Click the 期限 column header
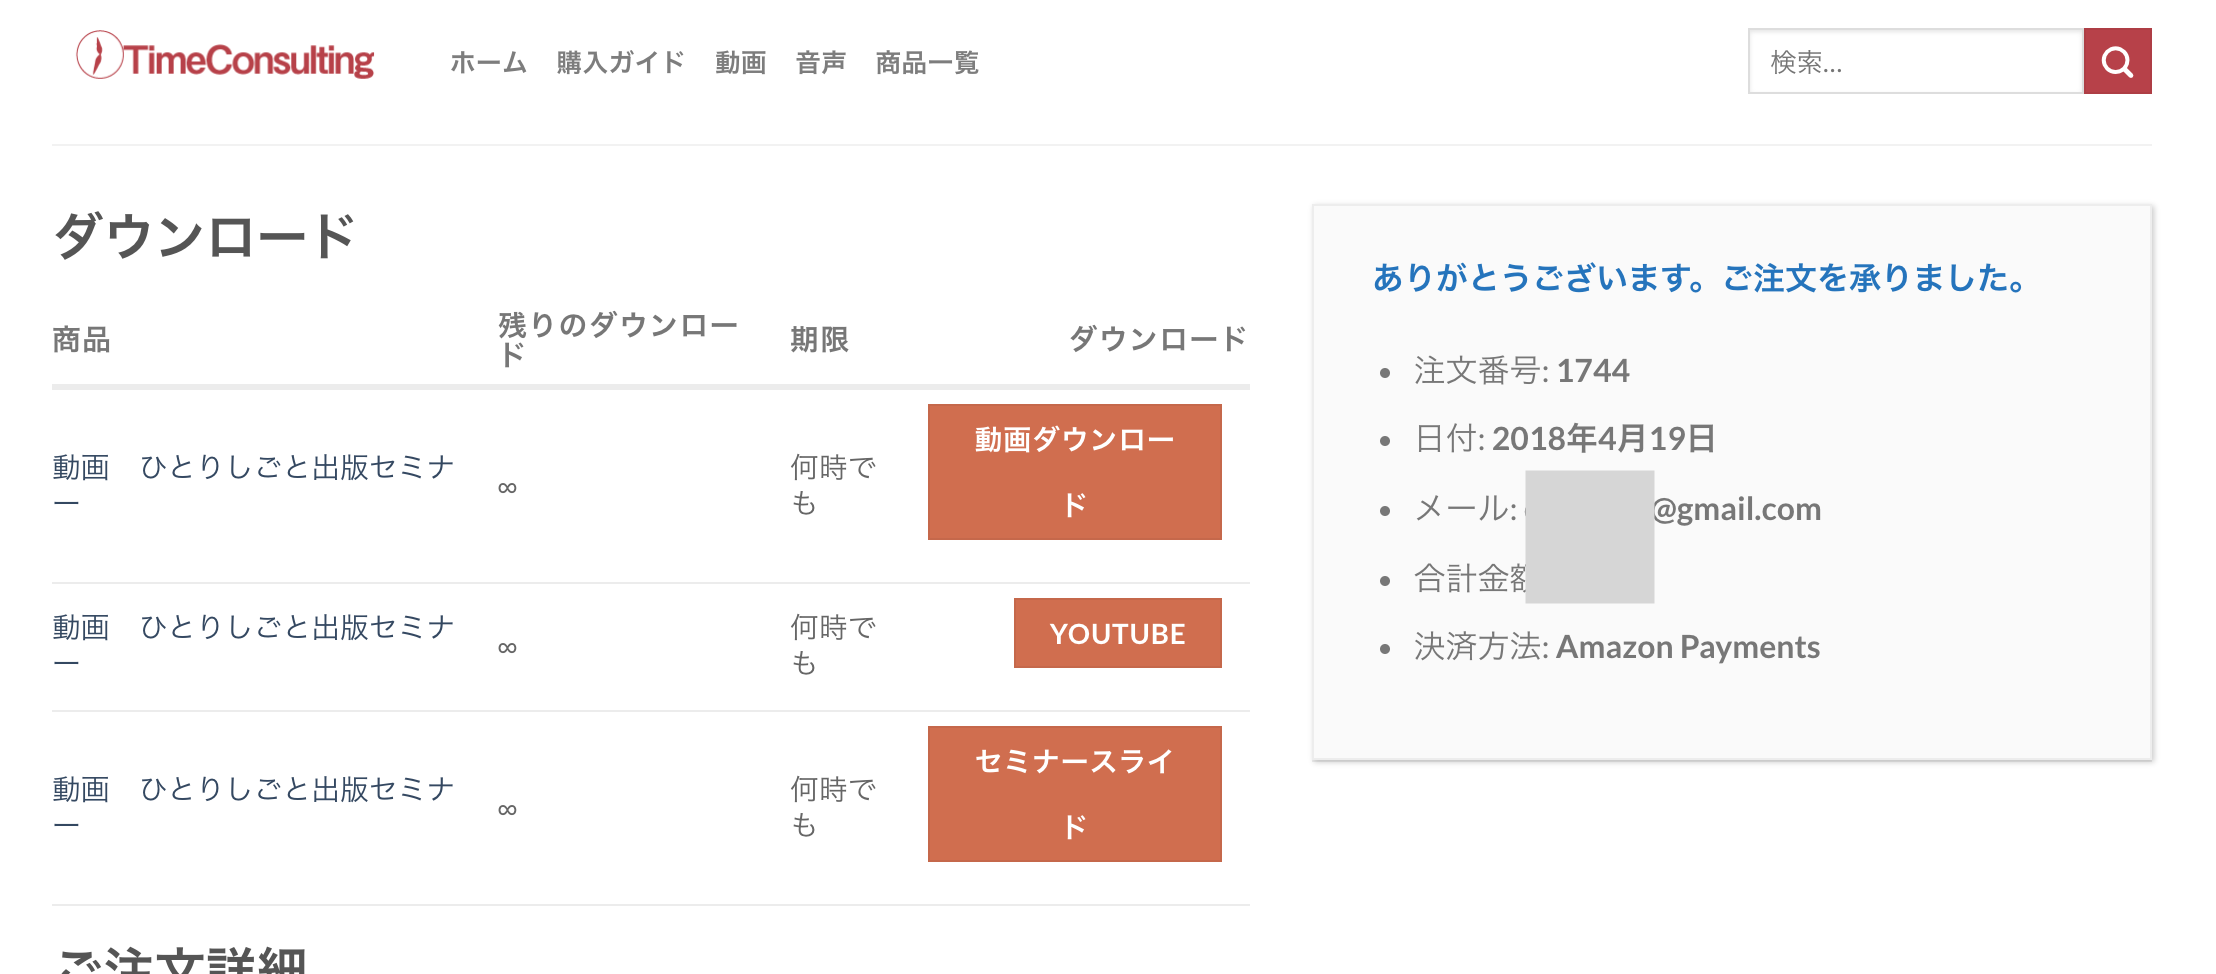The height and width of the screenshot is (974, 2216). tap(819, 340)
